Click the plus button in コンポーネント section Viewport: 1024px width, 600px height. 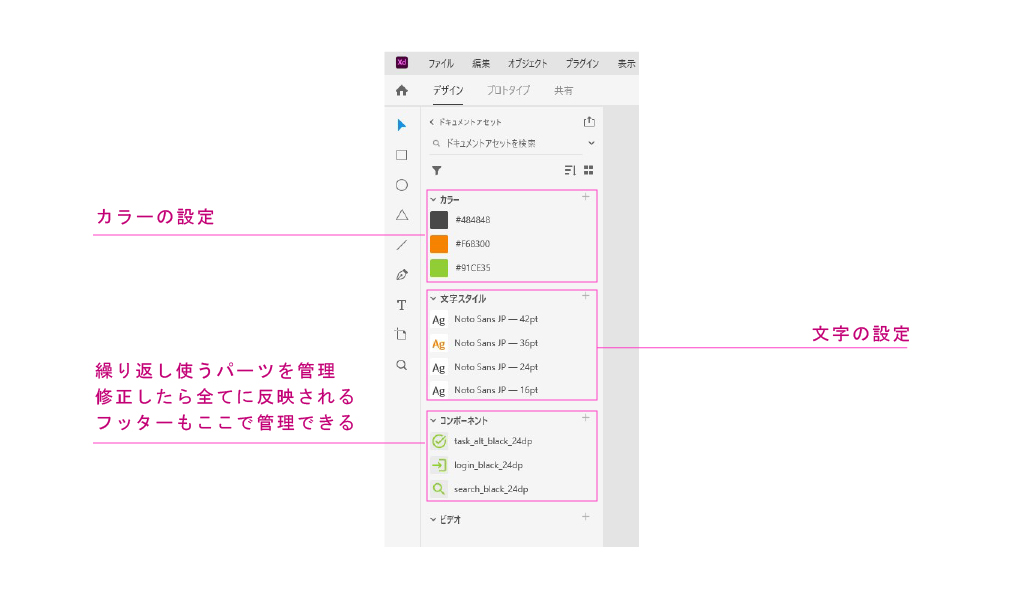586,418
